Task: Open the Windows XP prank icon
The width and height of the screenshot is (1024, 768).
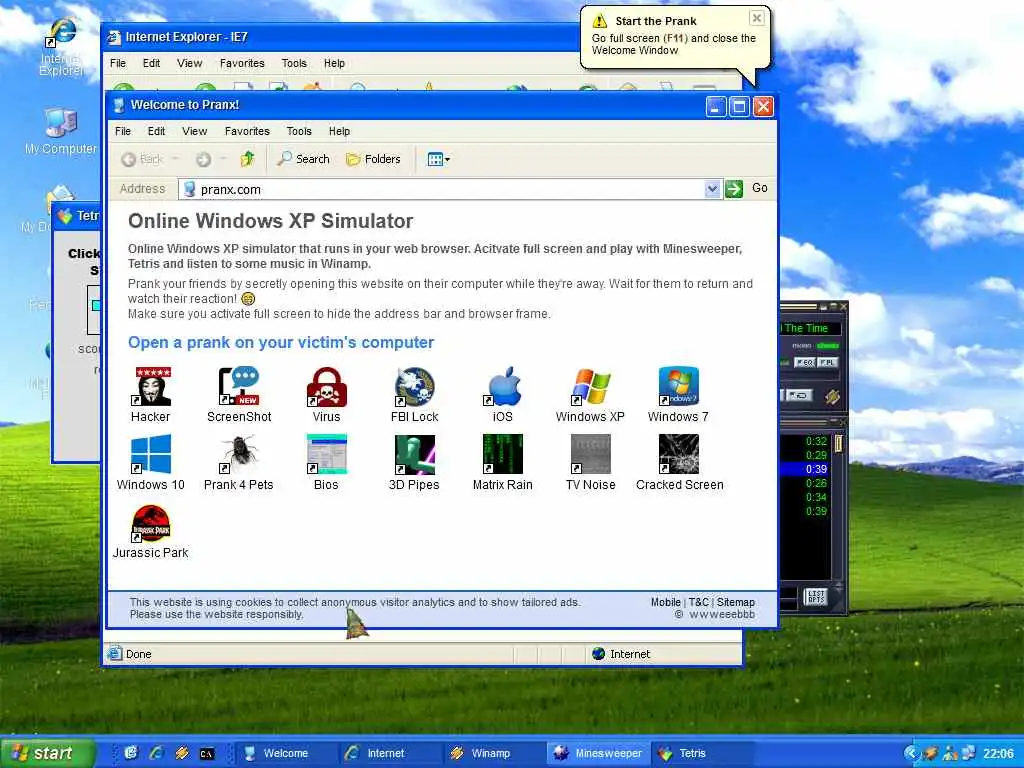Action: point(590,386)
